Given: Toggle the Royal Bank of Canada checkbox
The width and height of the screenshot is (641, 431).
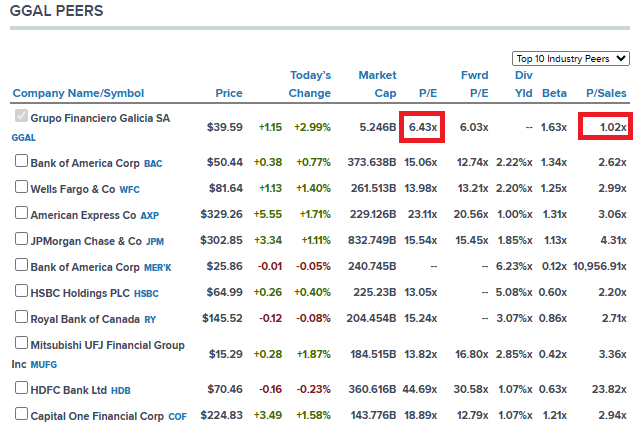Looking at the screenshot, I should pyautogui.click(x=20, y=317).
